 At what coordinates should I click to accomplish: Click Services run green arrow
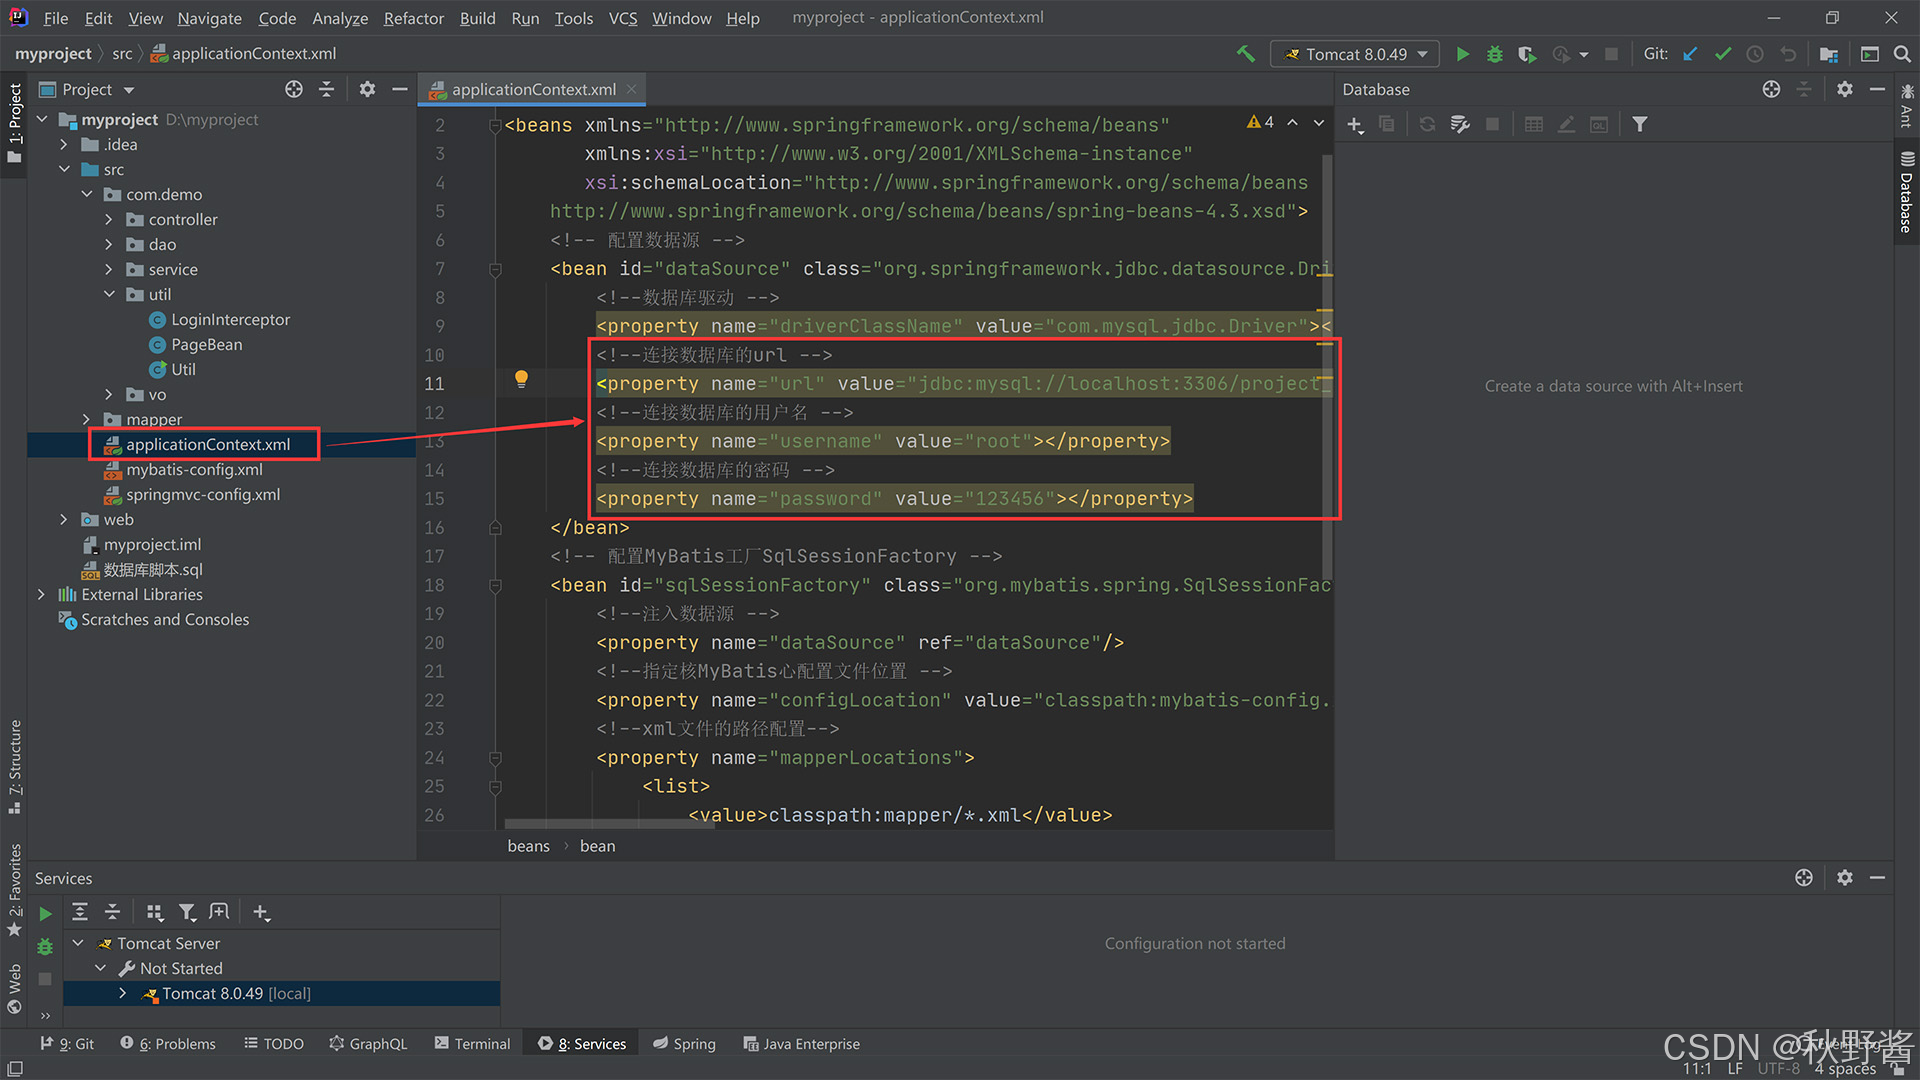(x=45, y=913)
